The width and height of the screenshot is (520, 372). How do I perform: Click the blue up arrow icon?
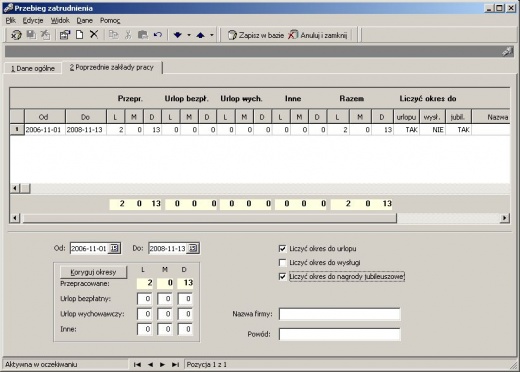click(x=200, y=35)
